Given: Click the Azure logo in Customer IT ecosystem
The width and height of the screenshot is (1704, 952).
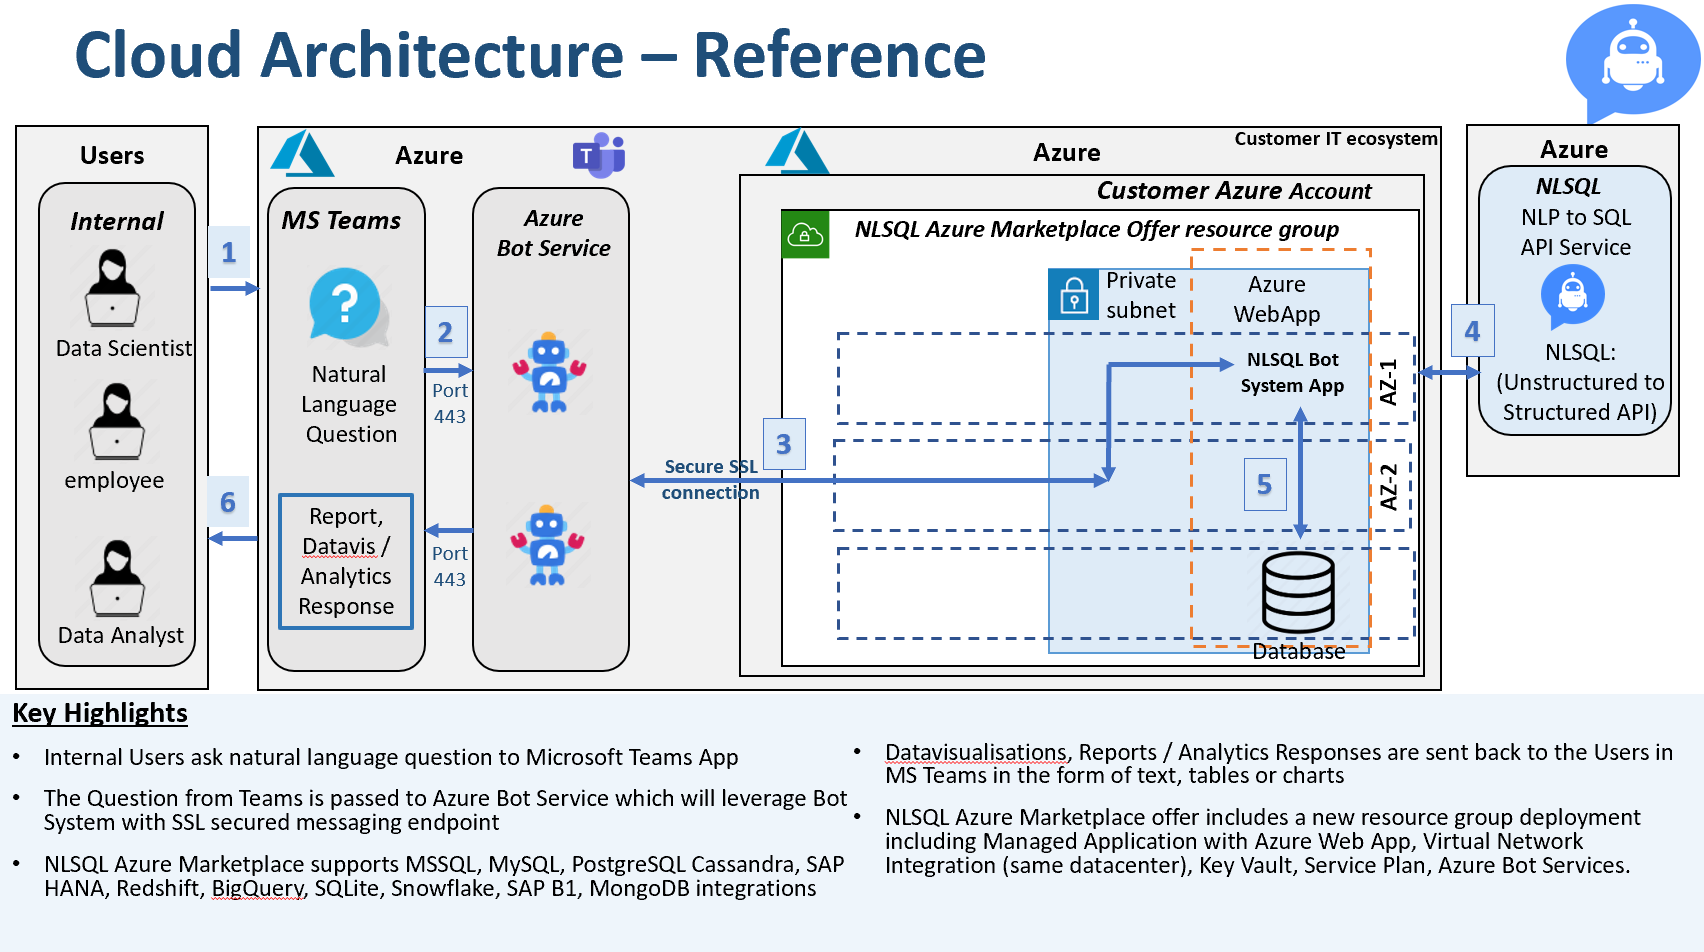Looking at the screenshot, I should tap(797, 151).
